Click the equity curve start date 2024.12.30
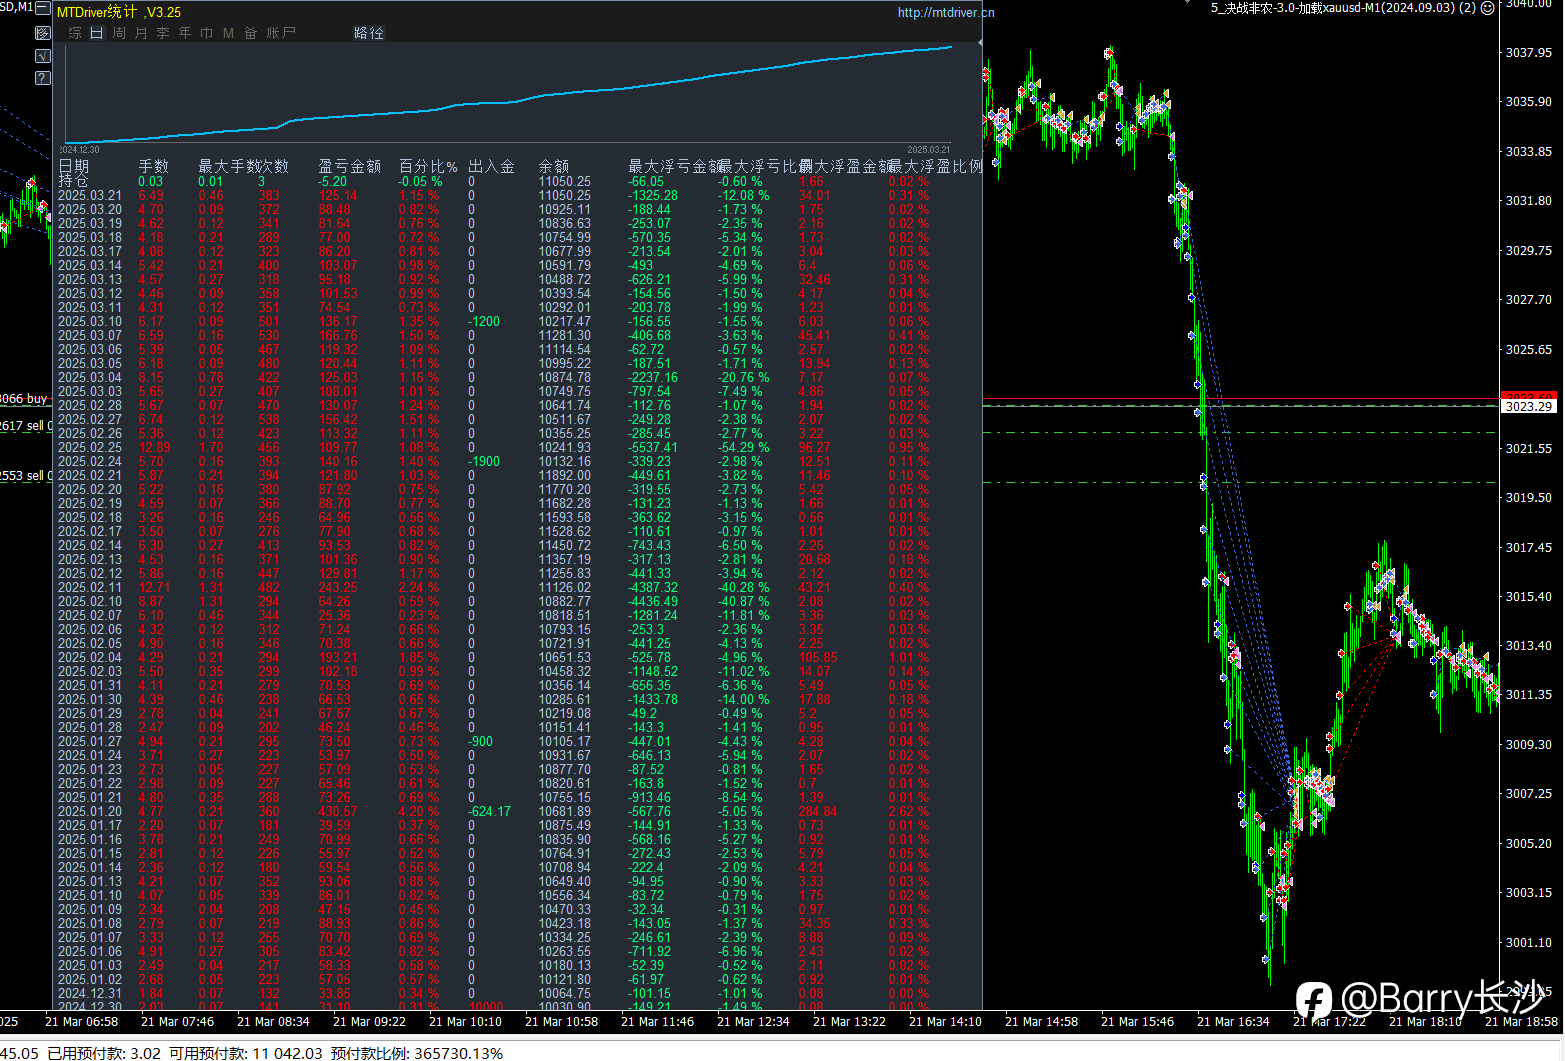This screenshot has height=1061, width=1565. tap(79, 150)
